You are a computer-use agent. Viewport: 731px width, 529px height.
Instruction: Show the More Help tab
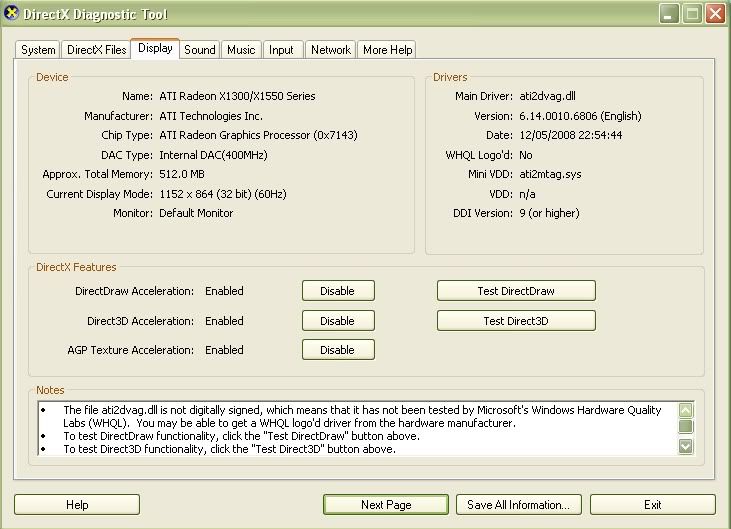pos(387,49)
